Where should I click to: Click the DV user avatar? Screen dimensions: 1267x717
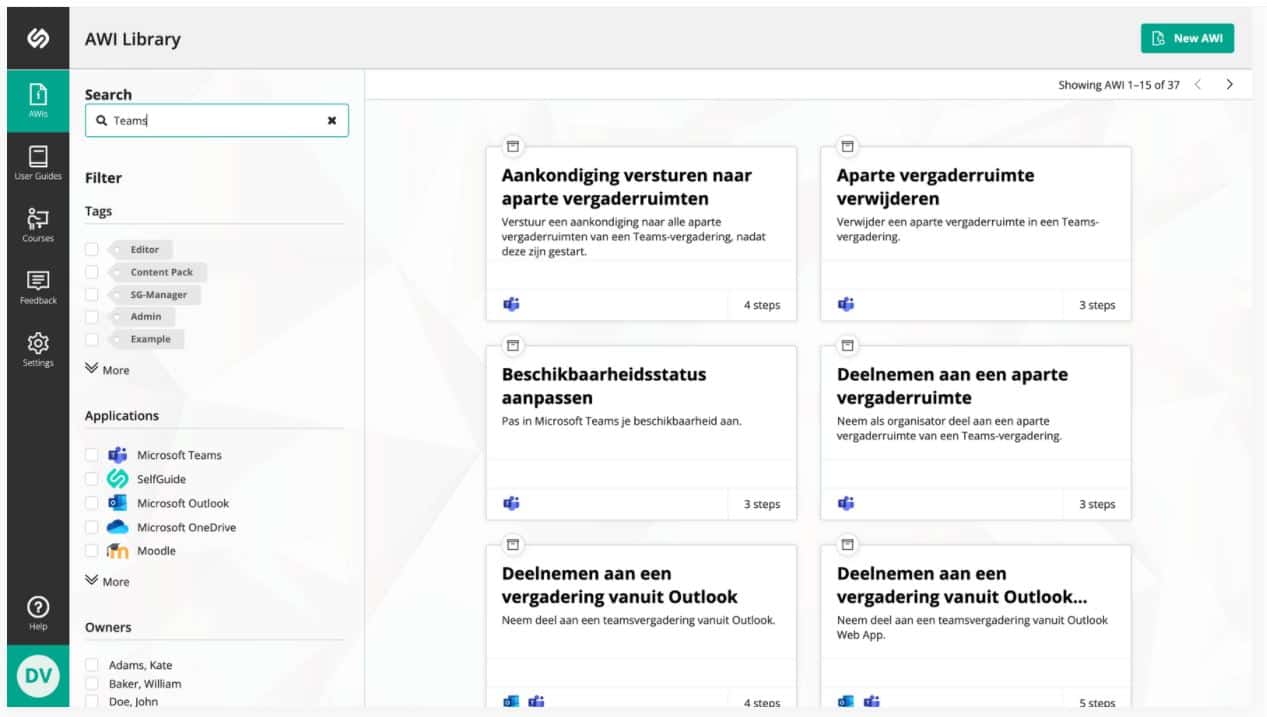pos(38,676)
